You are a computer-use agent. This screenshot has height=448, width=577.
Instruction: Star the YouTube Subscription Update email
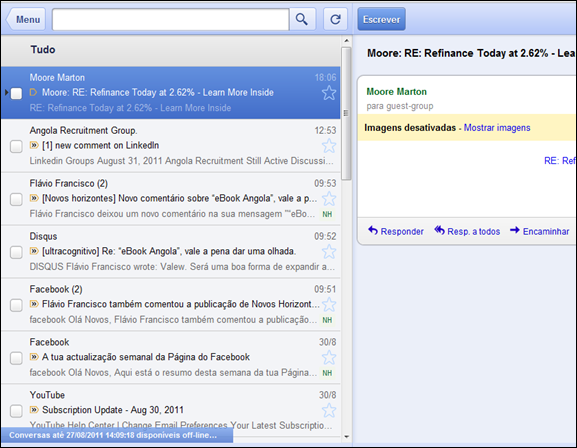click(x=329, y=410)
